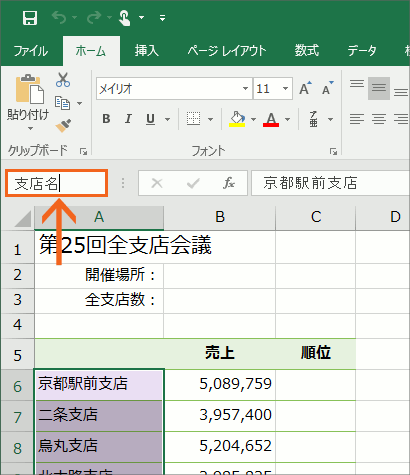410x475 pixels.
Task: Click the 売上 header cell
Action: click(220, 354)
